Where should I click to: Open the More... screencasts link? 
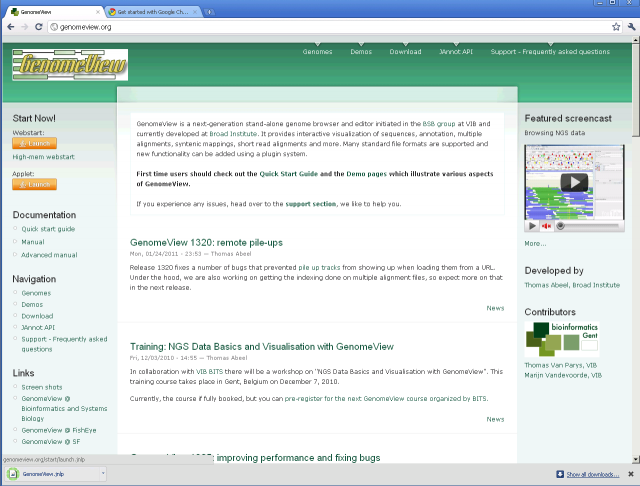click(535, 244)
